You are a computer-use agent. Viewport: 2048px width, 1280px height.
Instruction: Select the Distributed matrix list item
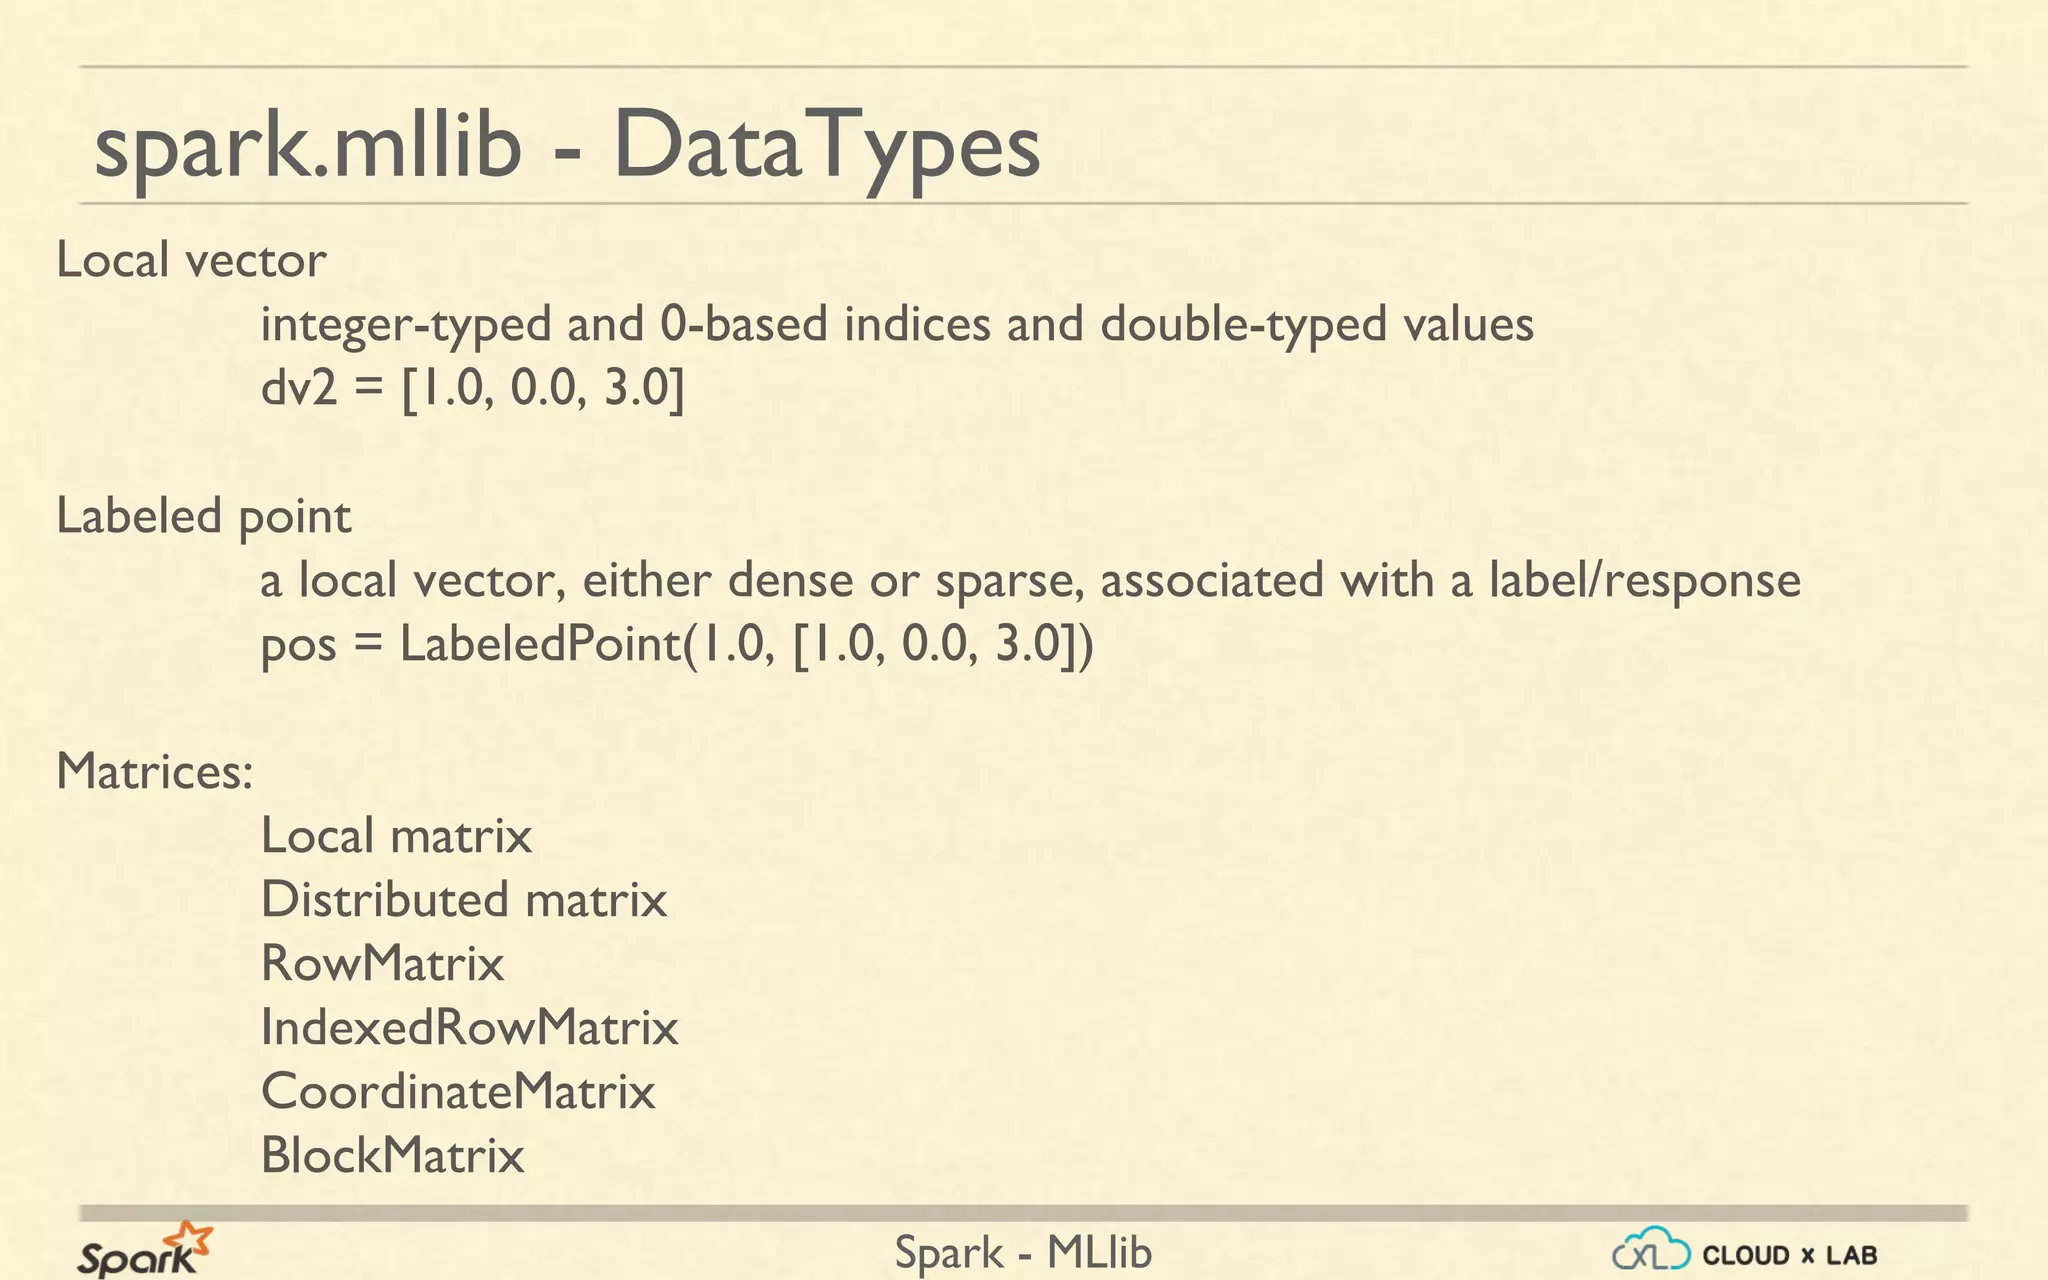click(x=463, y=900)
